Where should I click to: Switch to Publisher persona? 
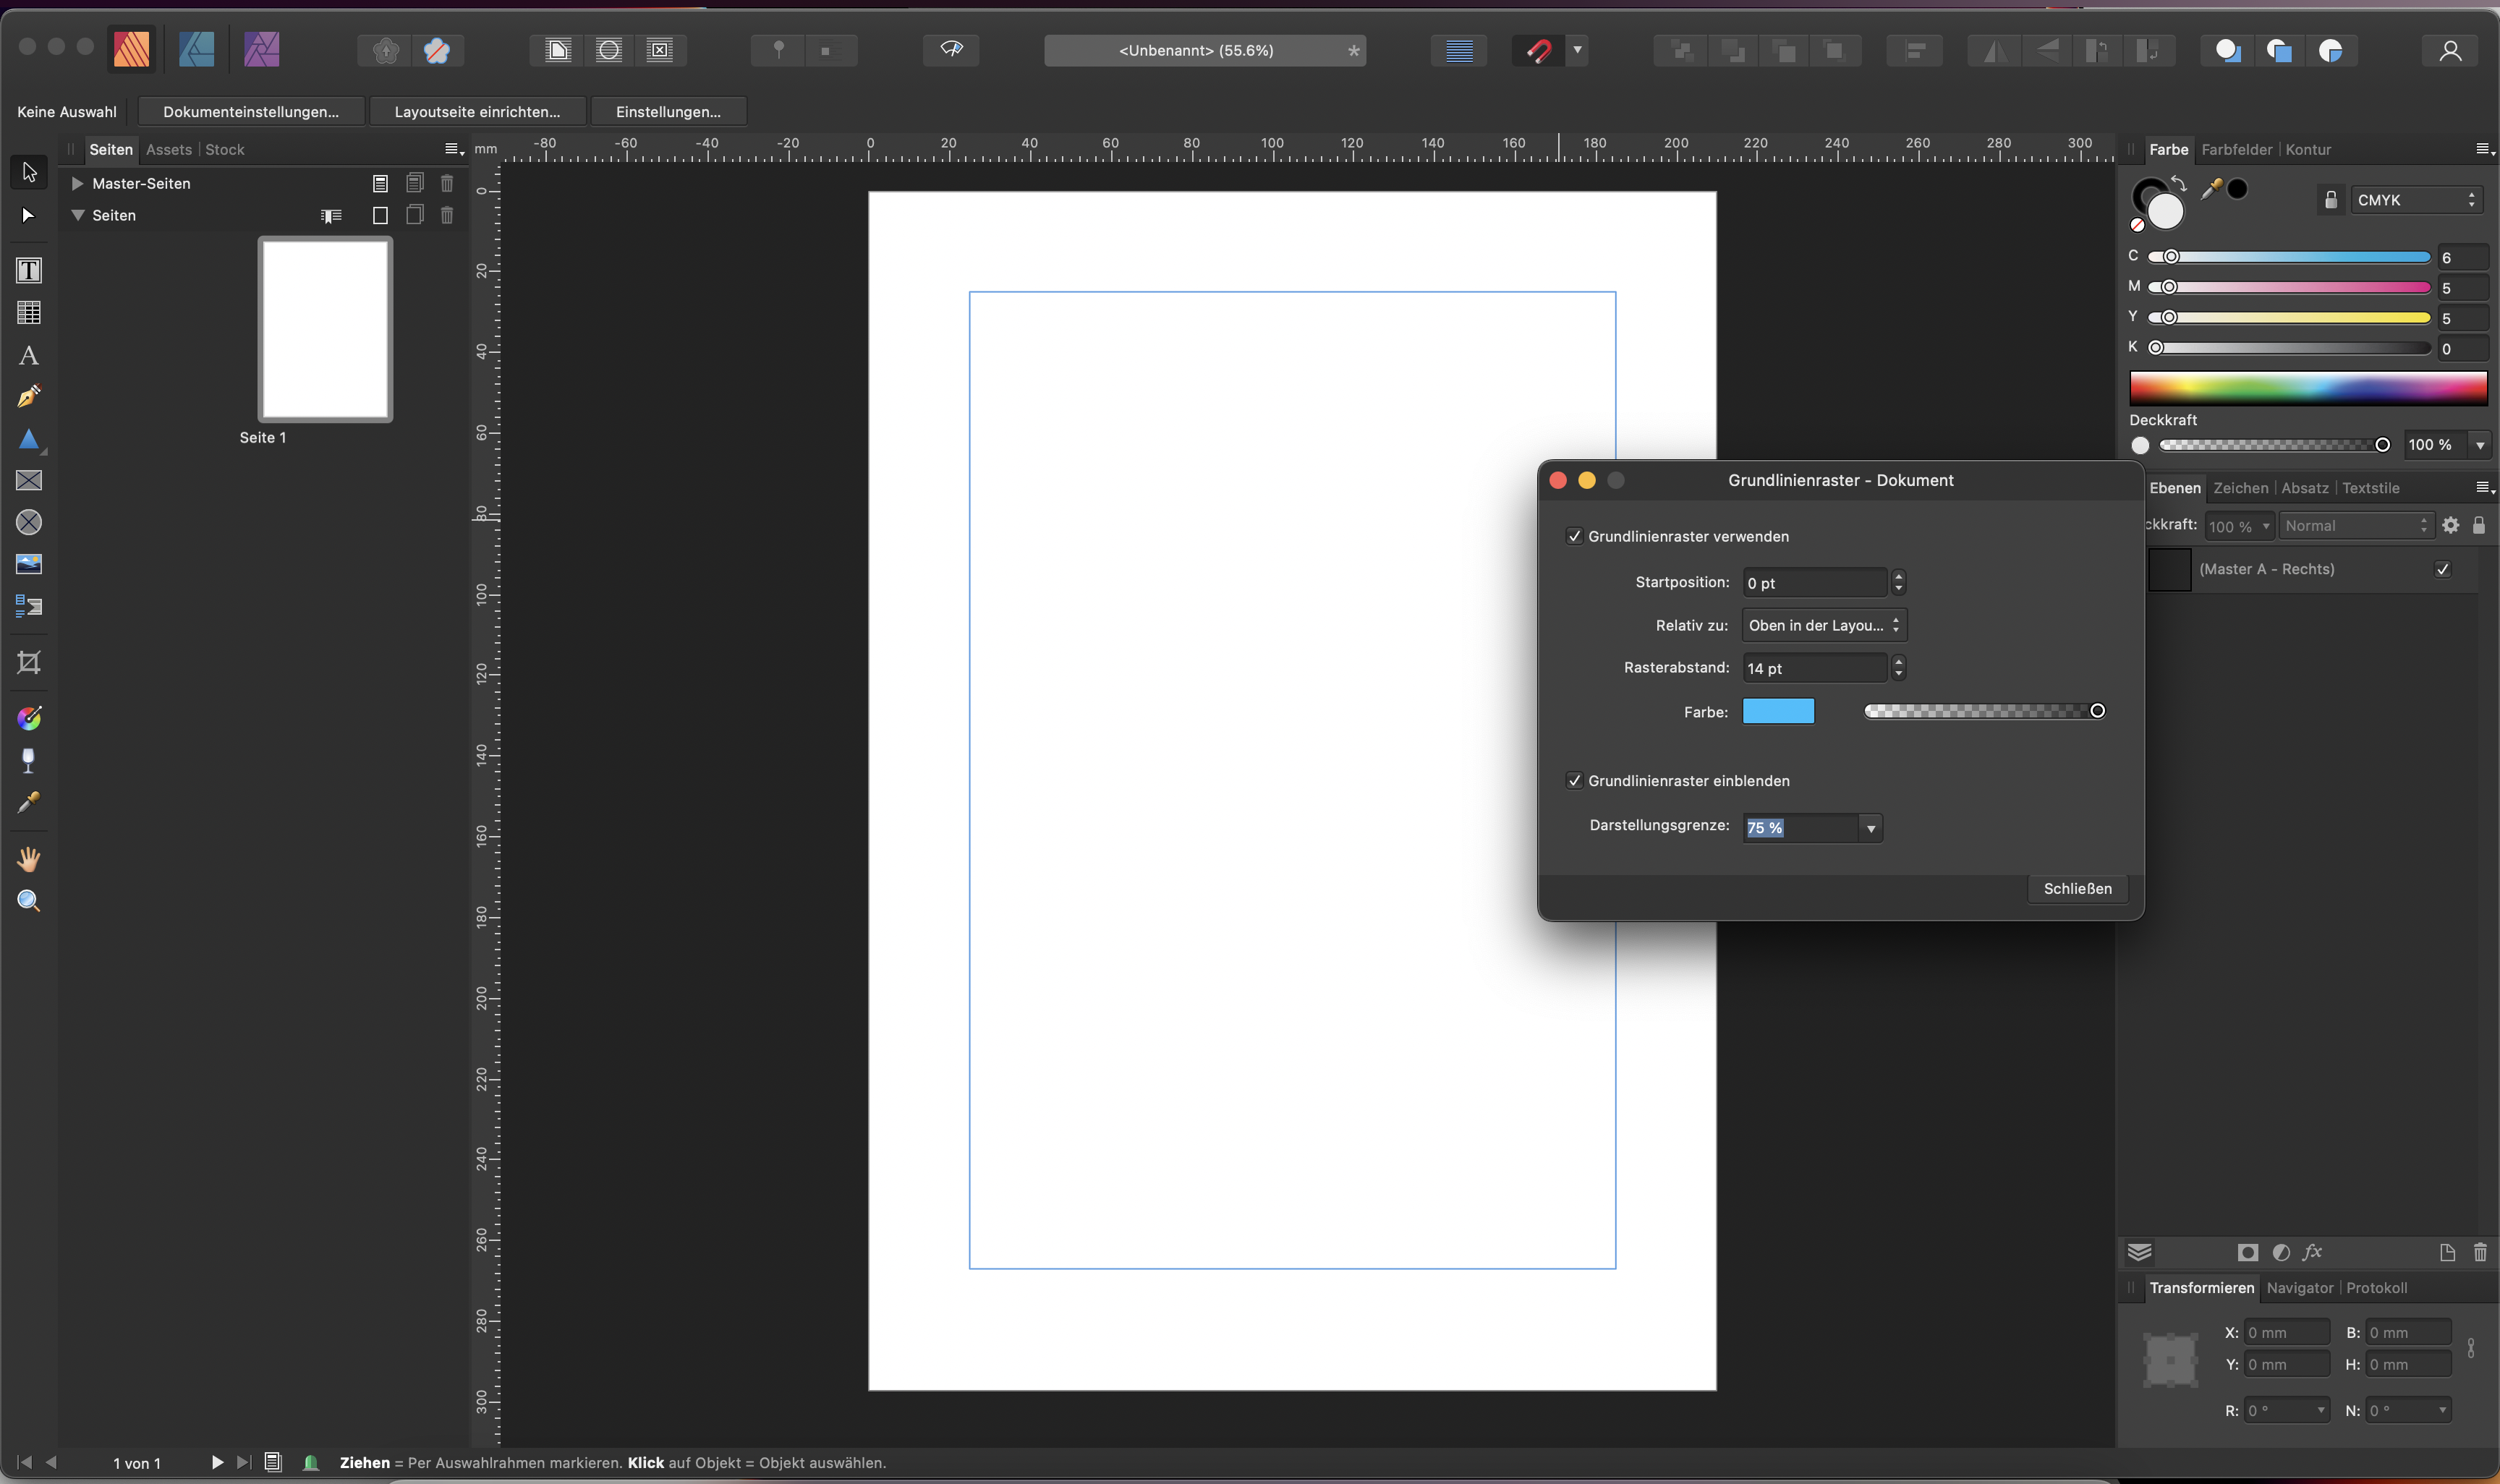point(132,49)
